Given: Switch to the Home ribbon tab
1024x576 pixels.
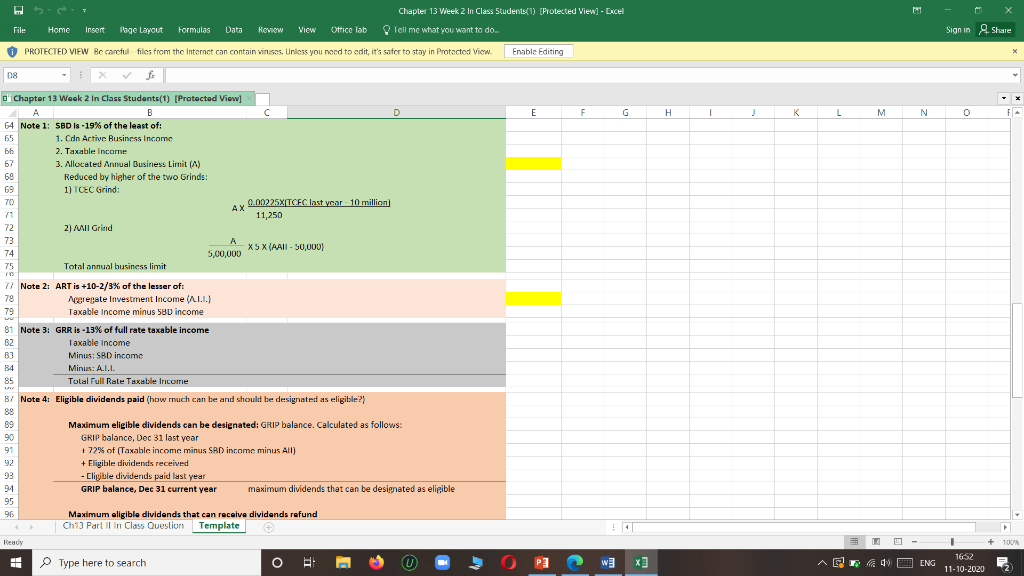Looking at the screenshot, I should (59, 30).
